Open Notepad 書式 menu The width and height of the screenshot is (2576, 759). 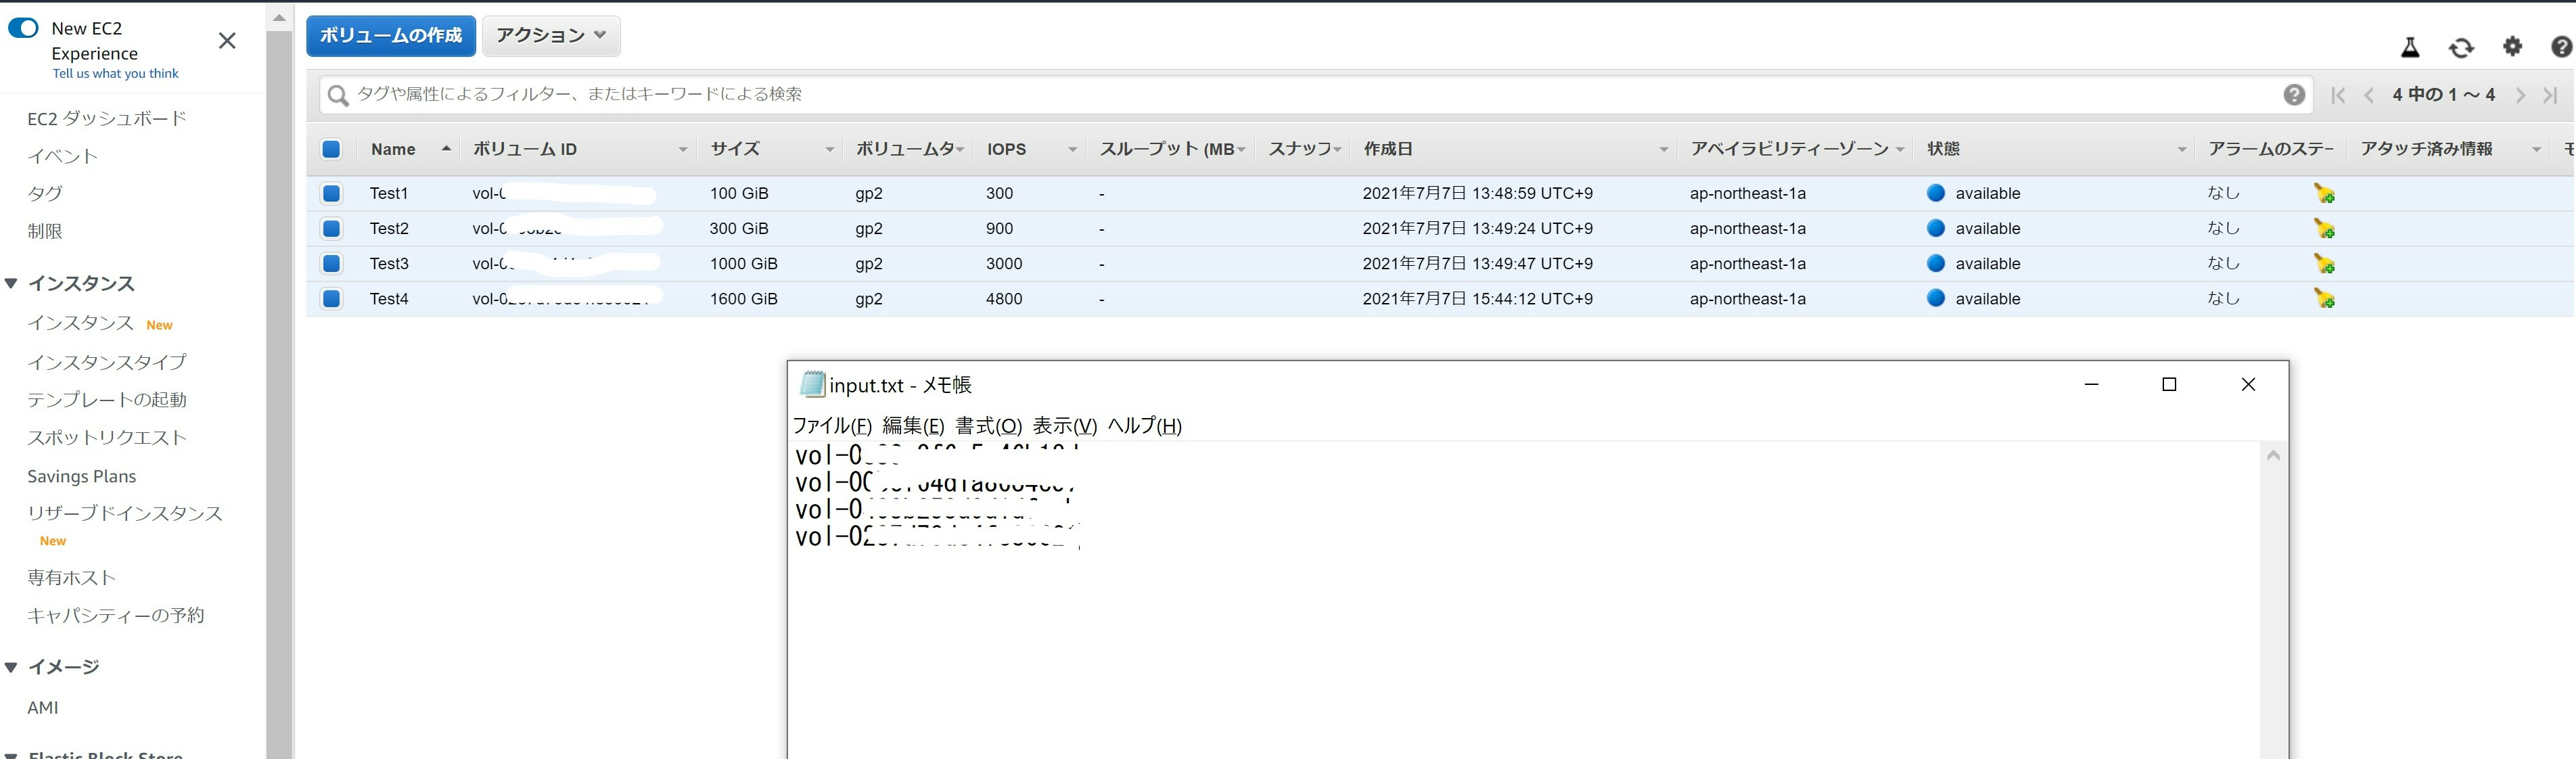(988, 426)
